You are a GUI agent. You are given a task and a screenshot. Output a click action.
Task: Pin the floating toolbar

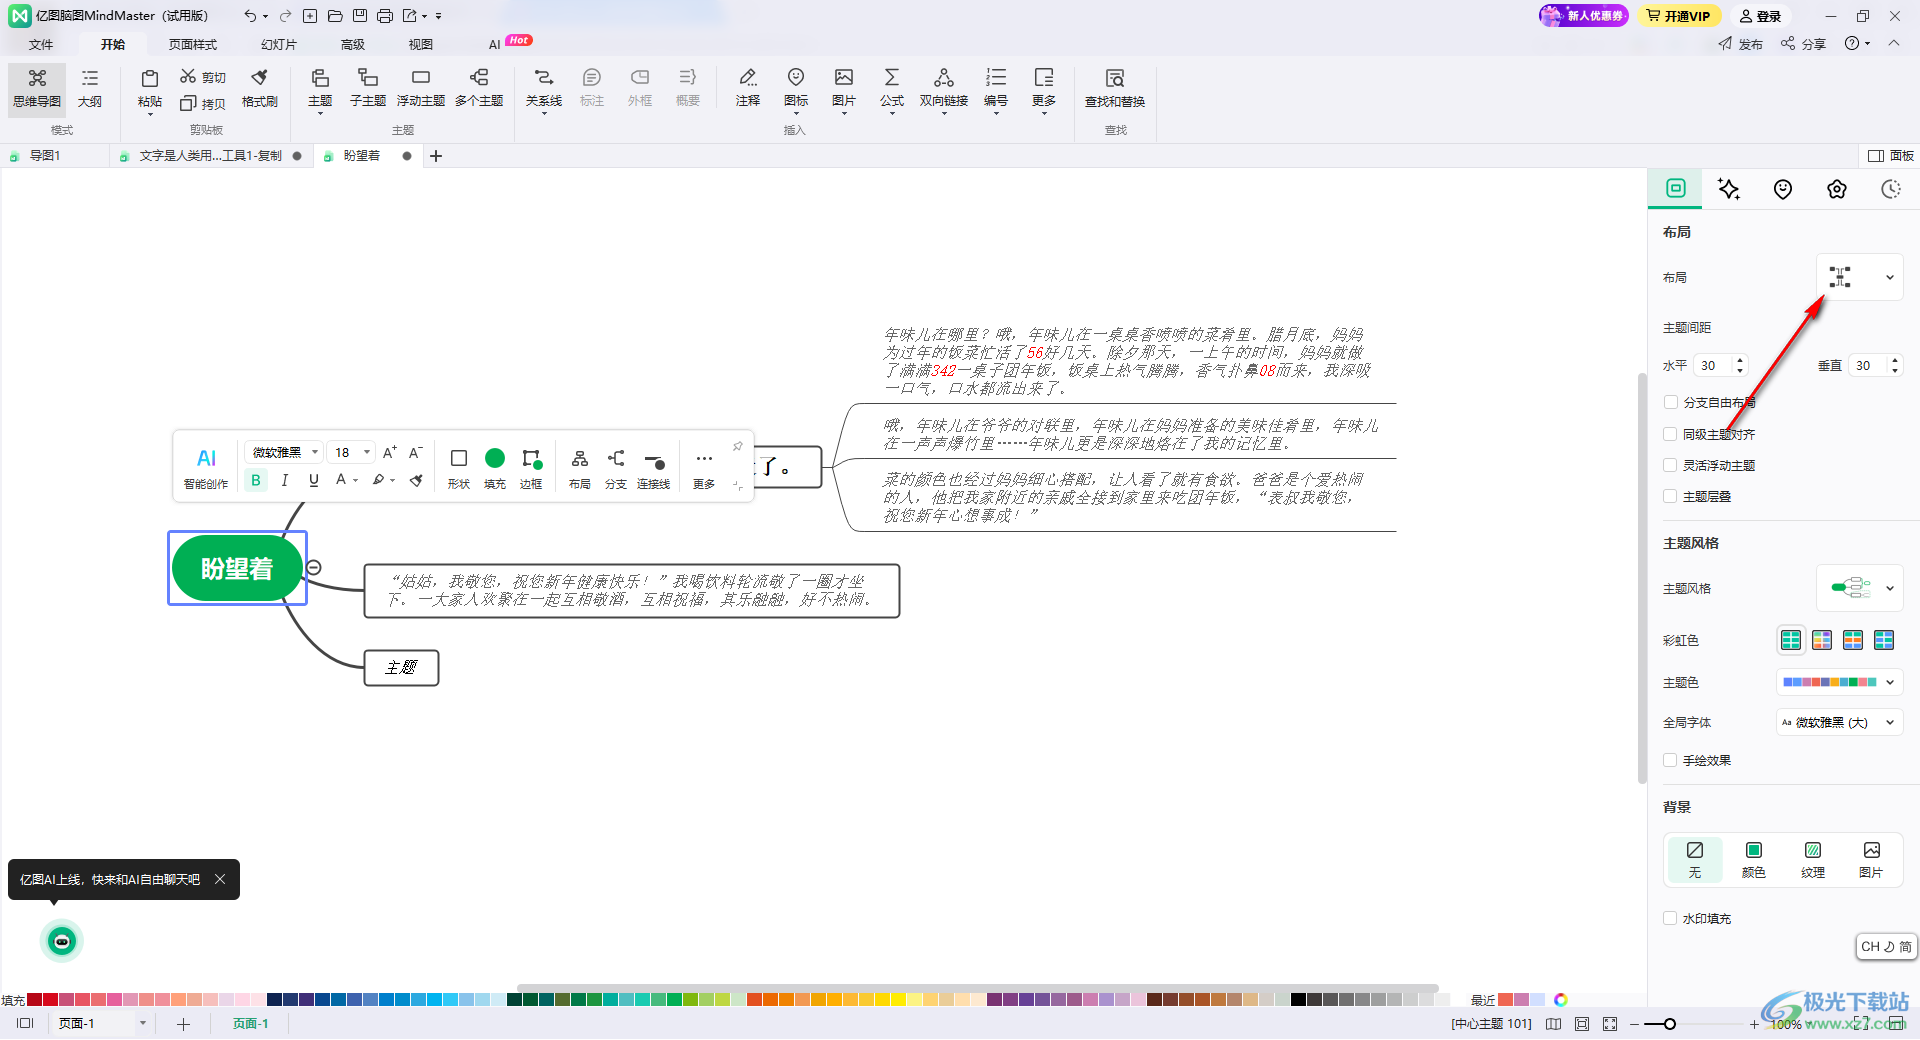tap(738, 446)
